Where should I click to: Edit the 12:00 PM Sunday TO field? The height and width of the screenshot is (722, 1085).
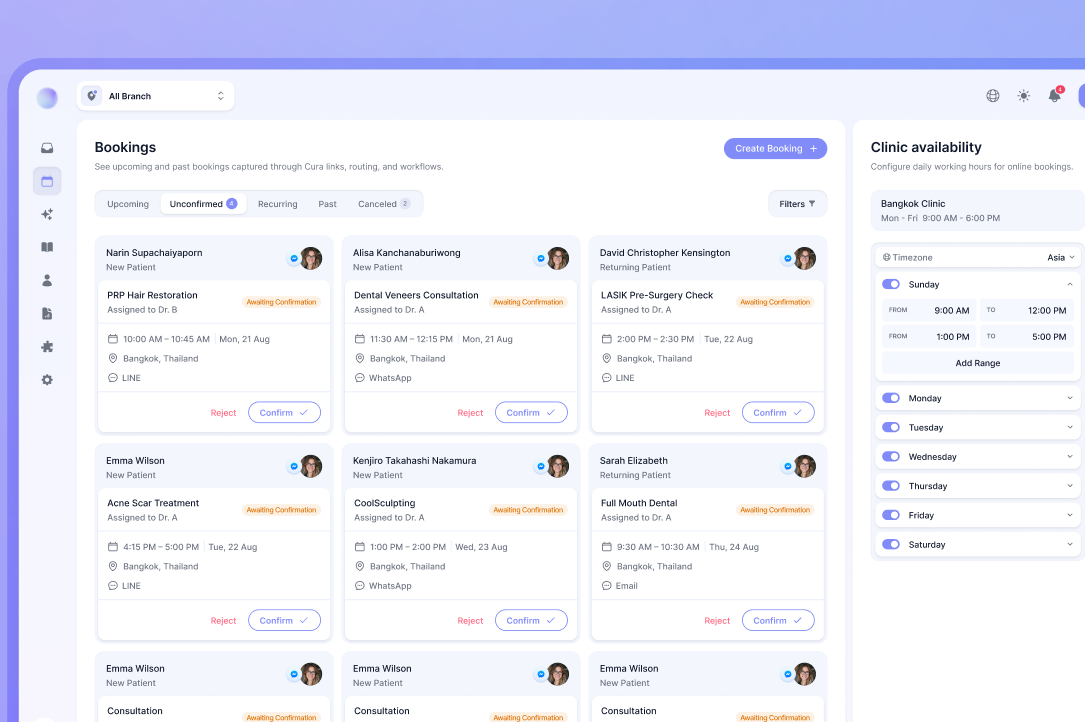pyautogui.click(x=1027, y=310)
